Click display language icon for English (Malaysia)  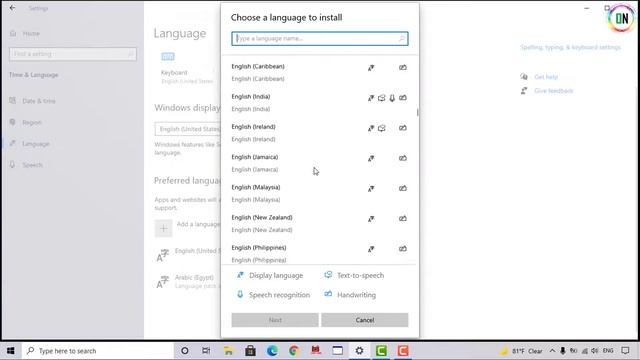click(371, 189)
